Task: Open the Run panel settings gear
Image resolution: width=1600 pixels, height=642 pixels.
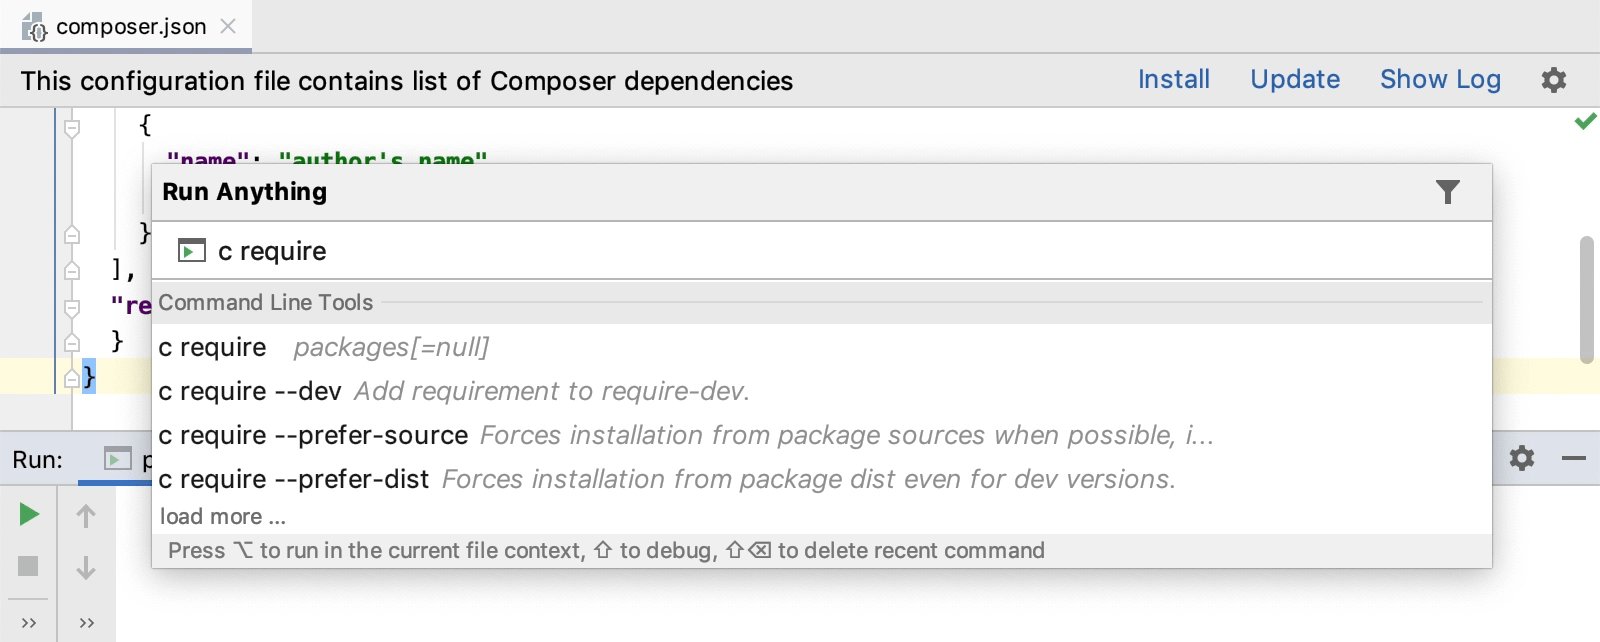Action: pos(1523,459)
